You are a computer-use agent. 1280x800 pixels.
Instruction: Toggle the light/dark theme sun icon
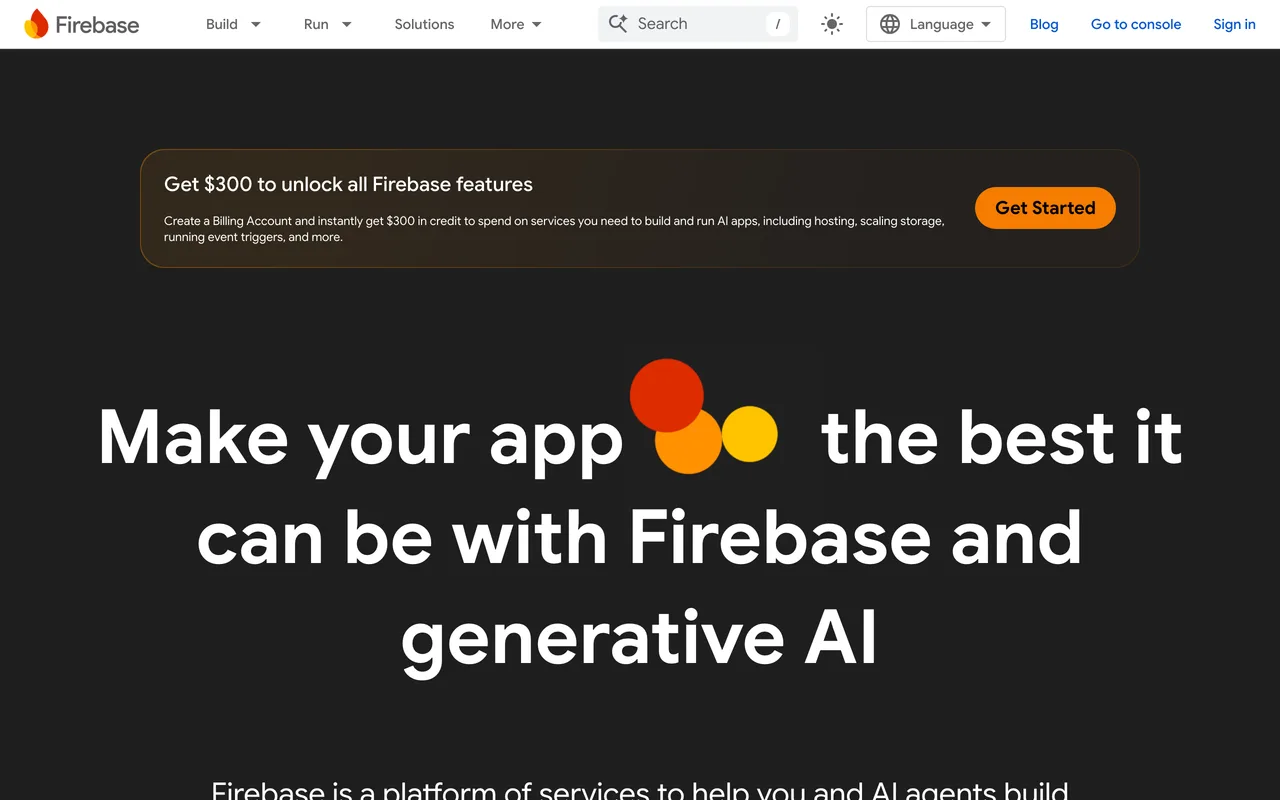coord(832,24)
